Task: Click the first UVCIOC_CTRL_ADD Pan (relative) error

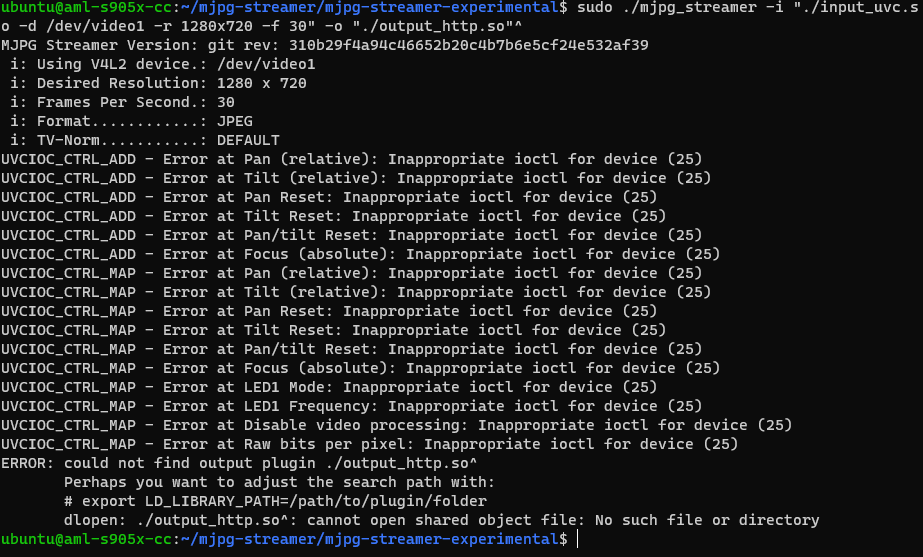Action: pyautogui.click(x=351, y=159)
